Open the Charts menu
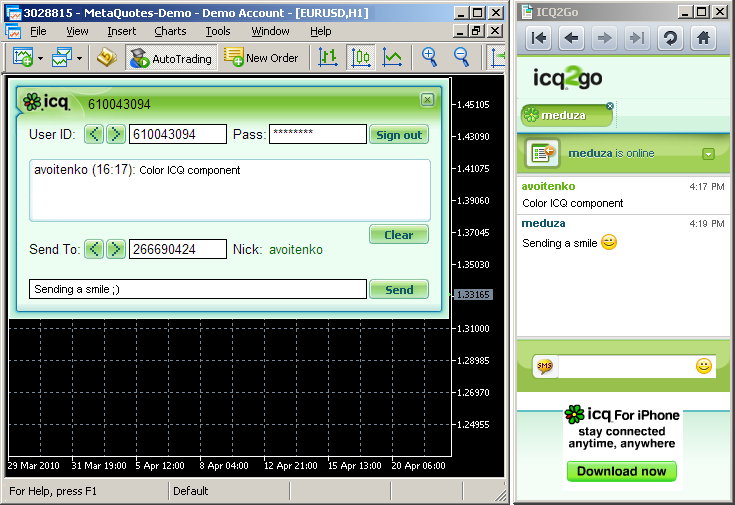 (x=170, y=31)
